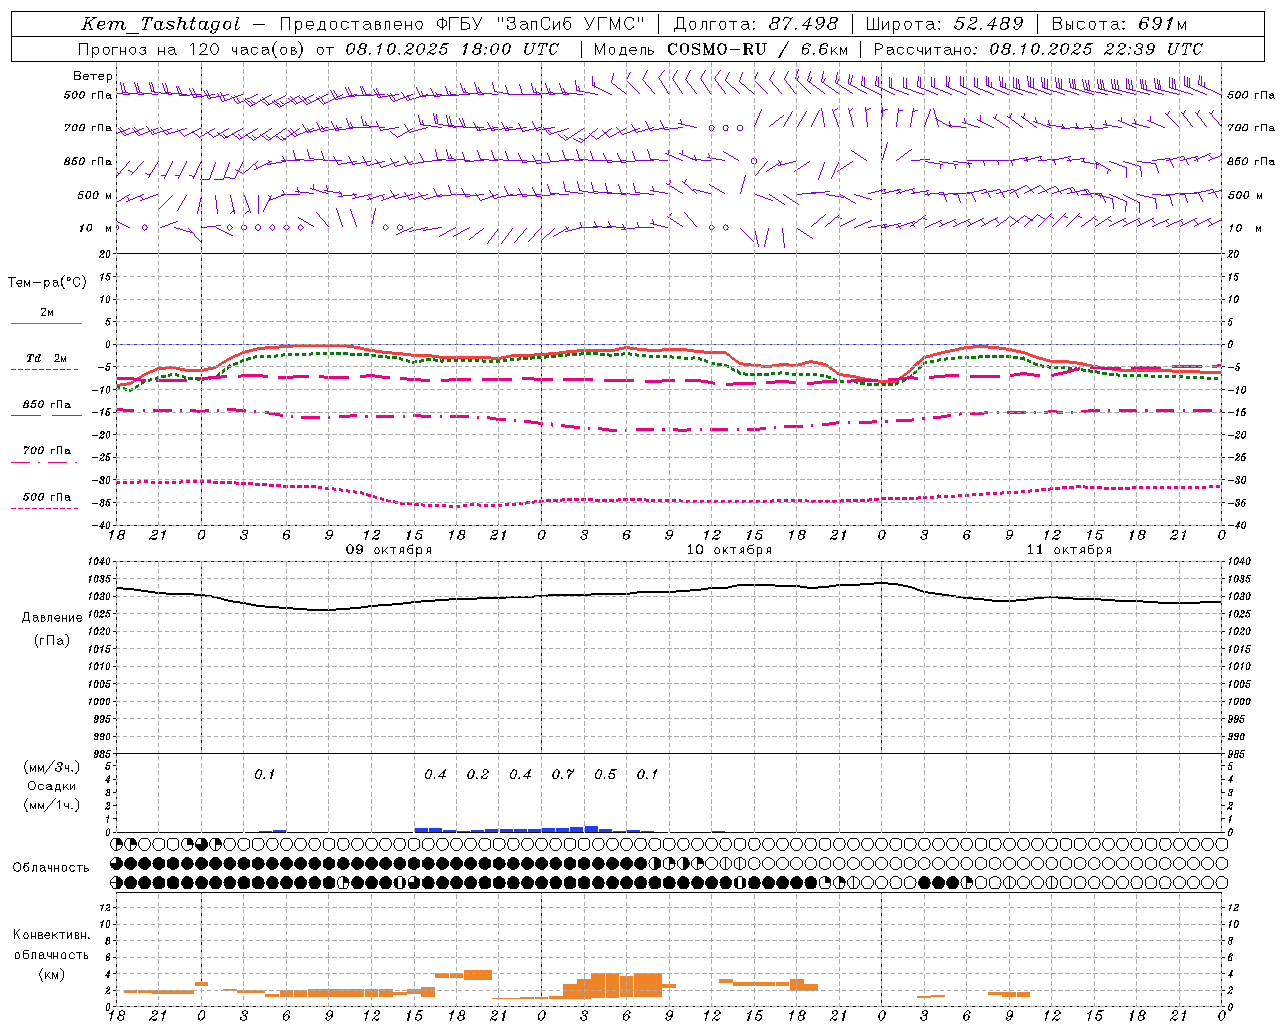Click the '2м' temperature legend entry
This screenshot has height=1024, width=1280.
(x=47, y=313)
